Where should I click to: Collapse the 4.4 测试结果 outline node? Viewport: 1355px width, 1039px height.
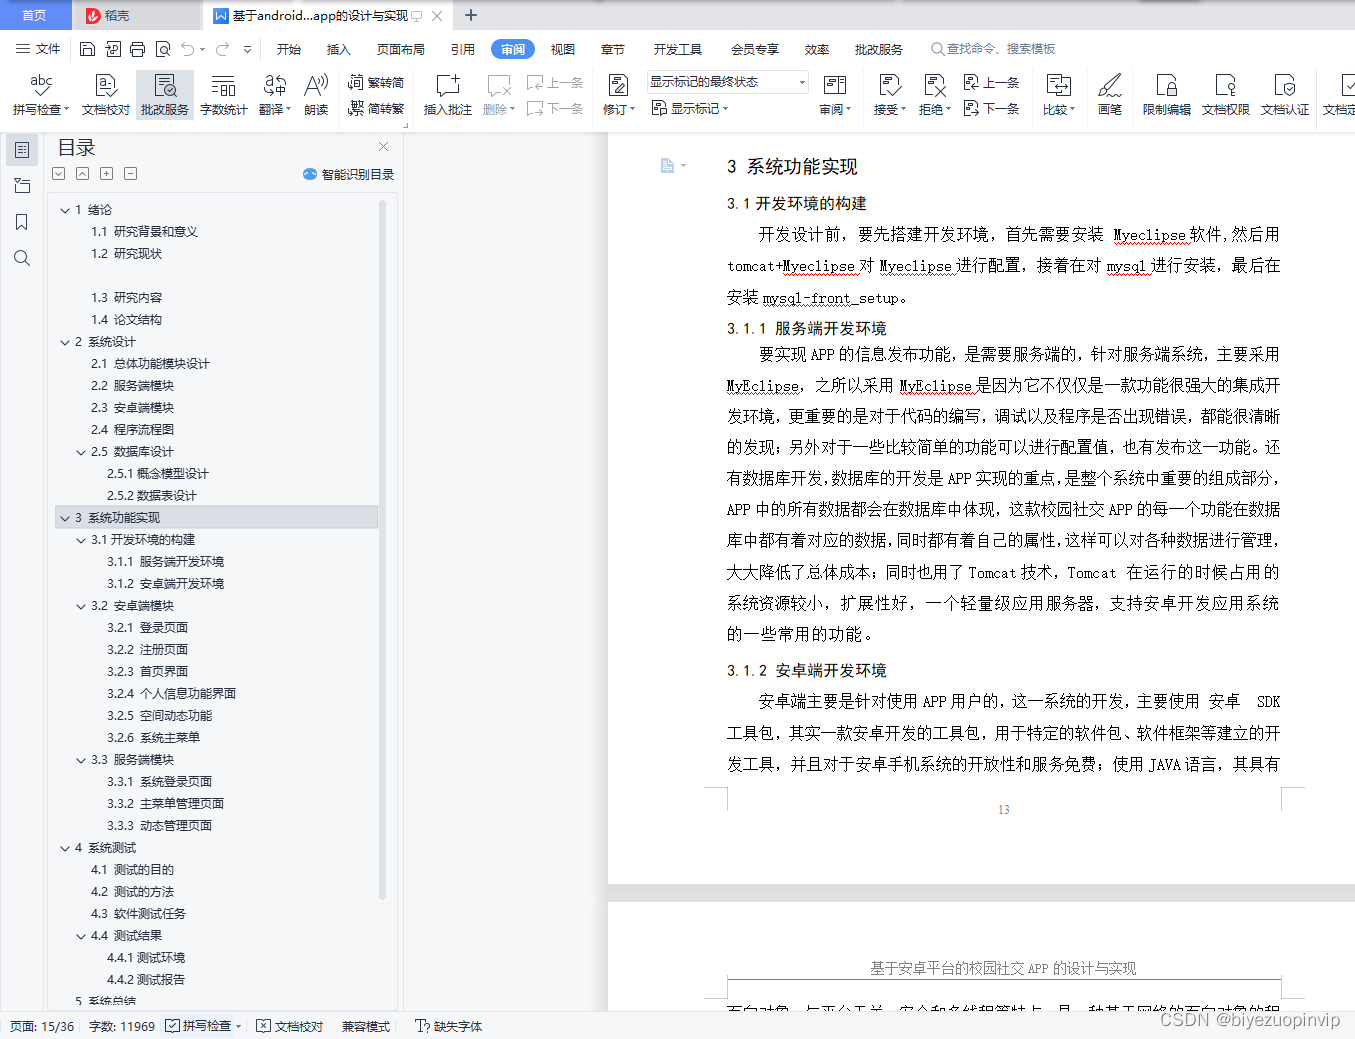pyautogui.click(x=81, y=936)
